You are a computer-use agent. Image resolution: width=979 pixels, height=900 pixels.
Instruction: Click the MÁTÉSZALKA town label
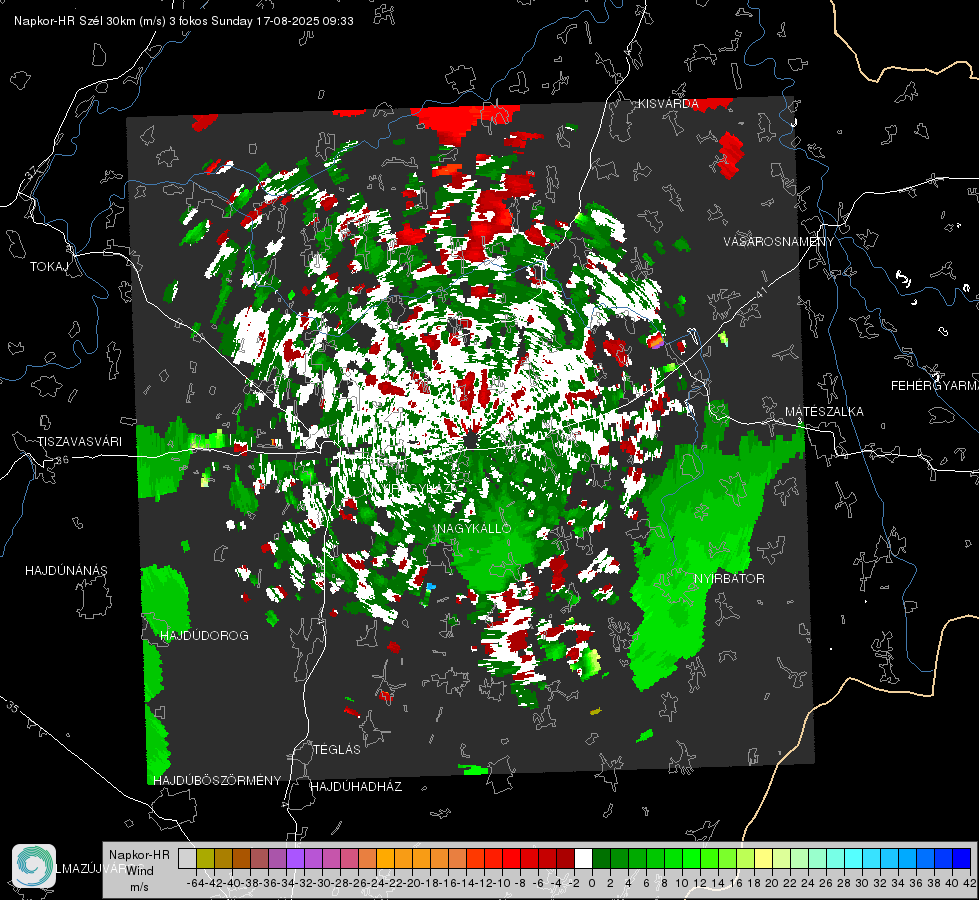pyautogui.click(x=824, y=412)
